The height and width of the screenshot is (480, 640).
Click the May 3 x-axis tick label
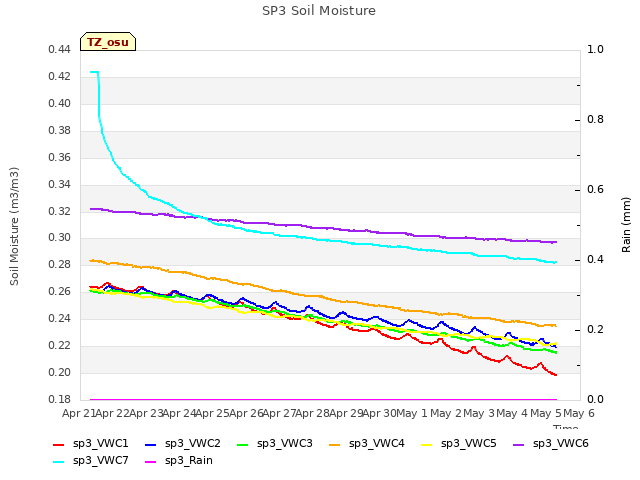pos(479,413)
